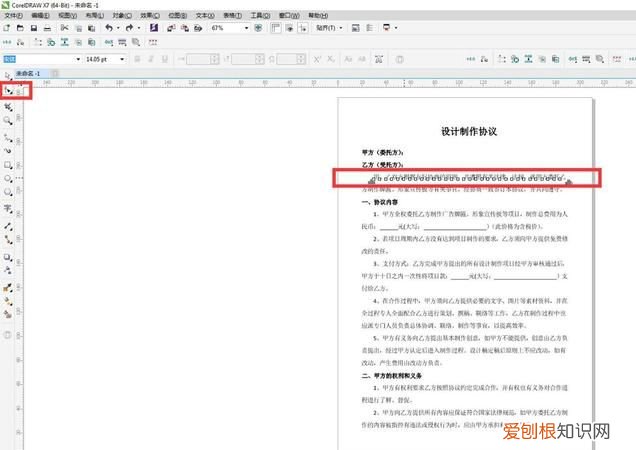
Task: Open the 位图(B) menu
Action: coord(178,15)
